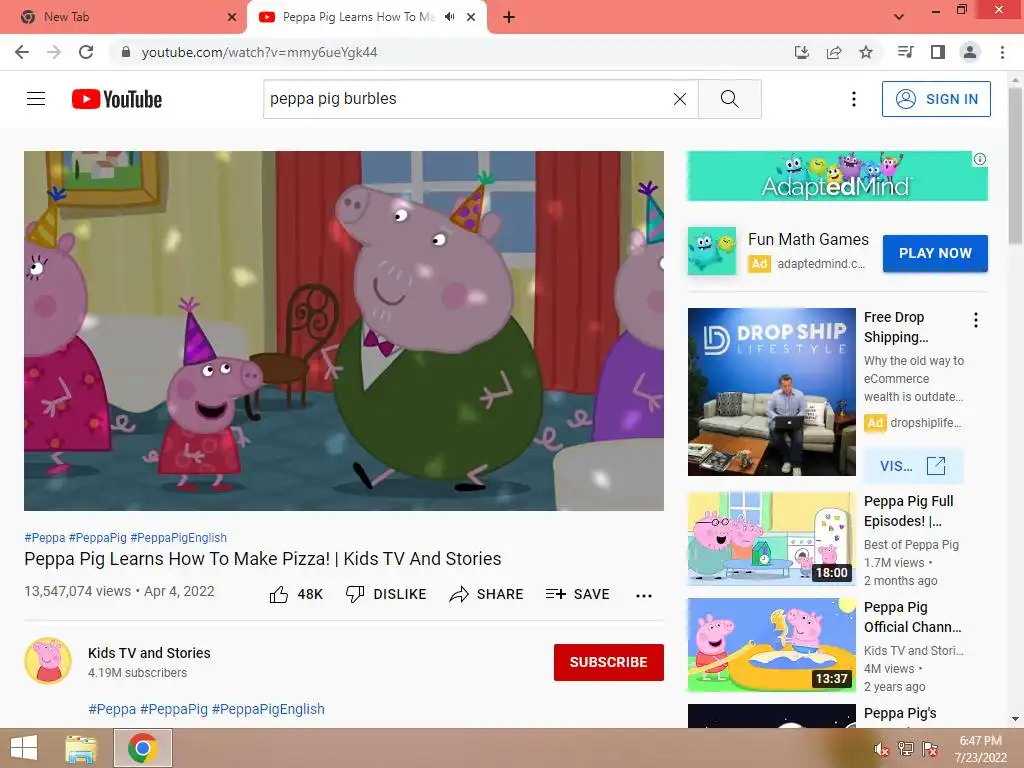Go forward in browser history
Screen dimensions: 1024x768
(54, 52)
